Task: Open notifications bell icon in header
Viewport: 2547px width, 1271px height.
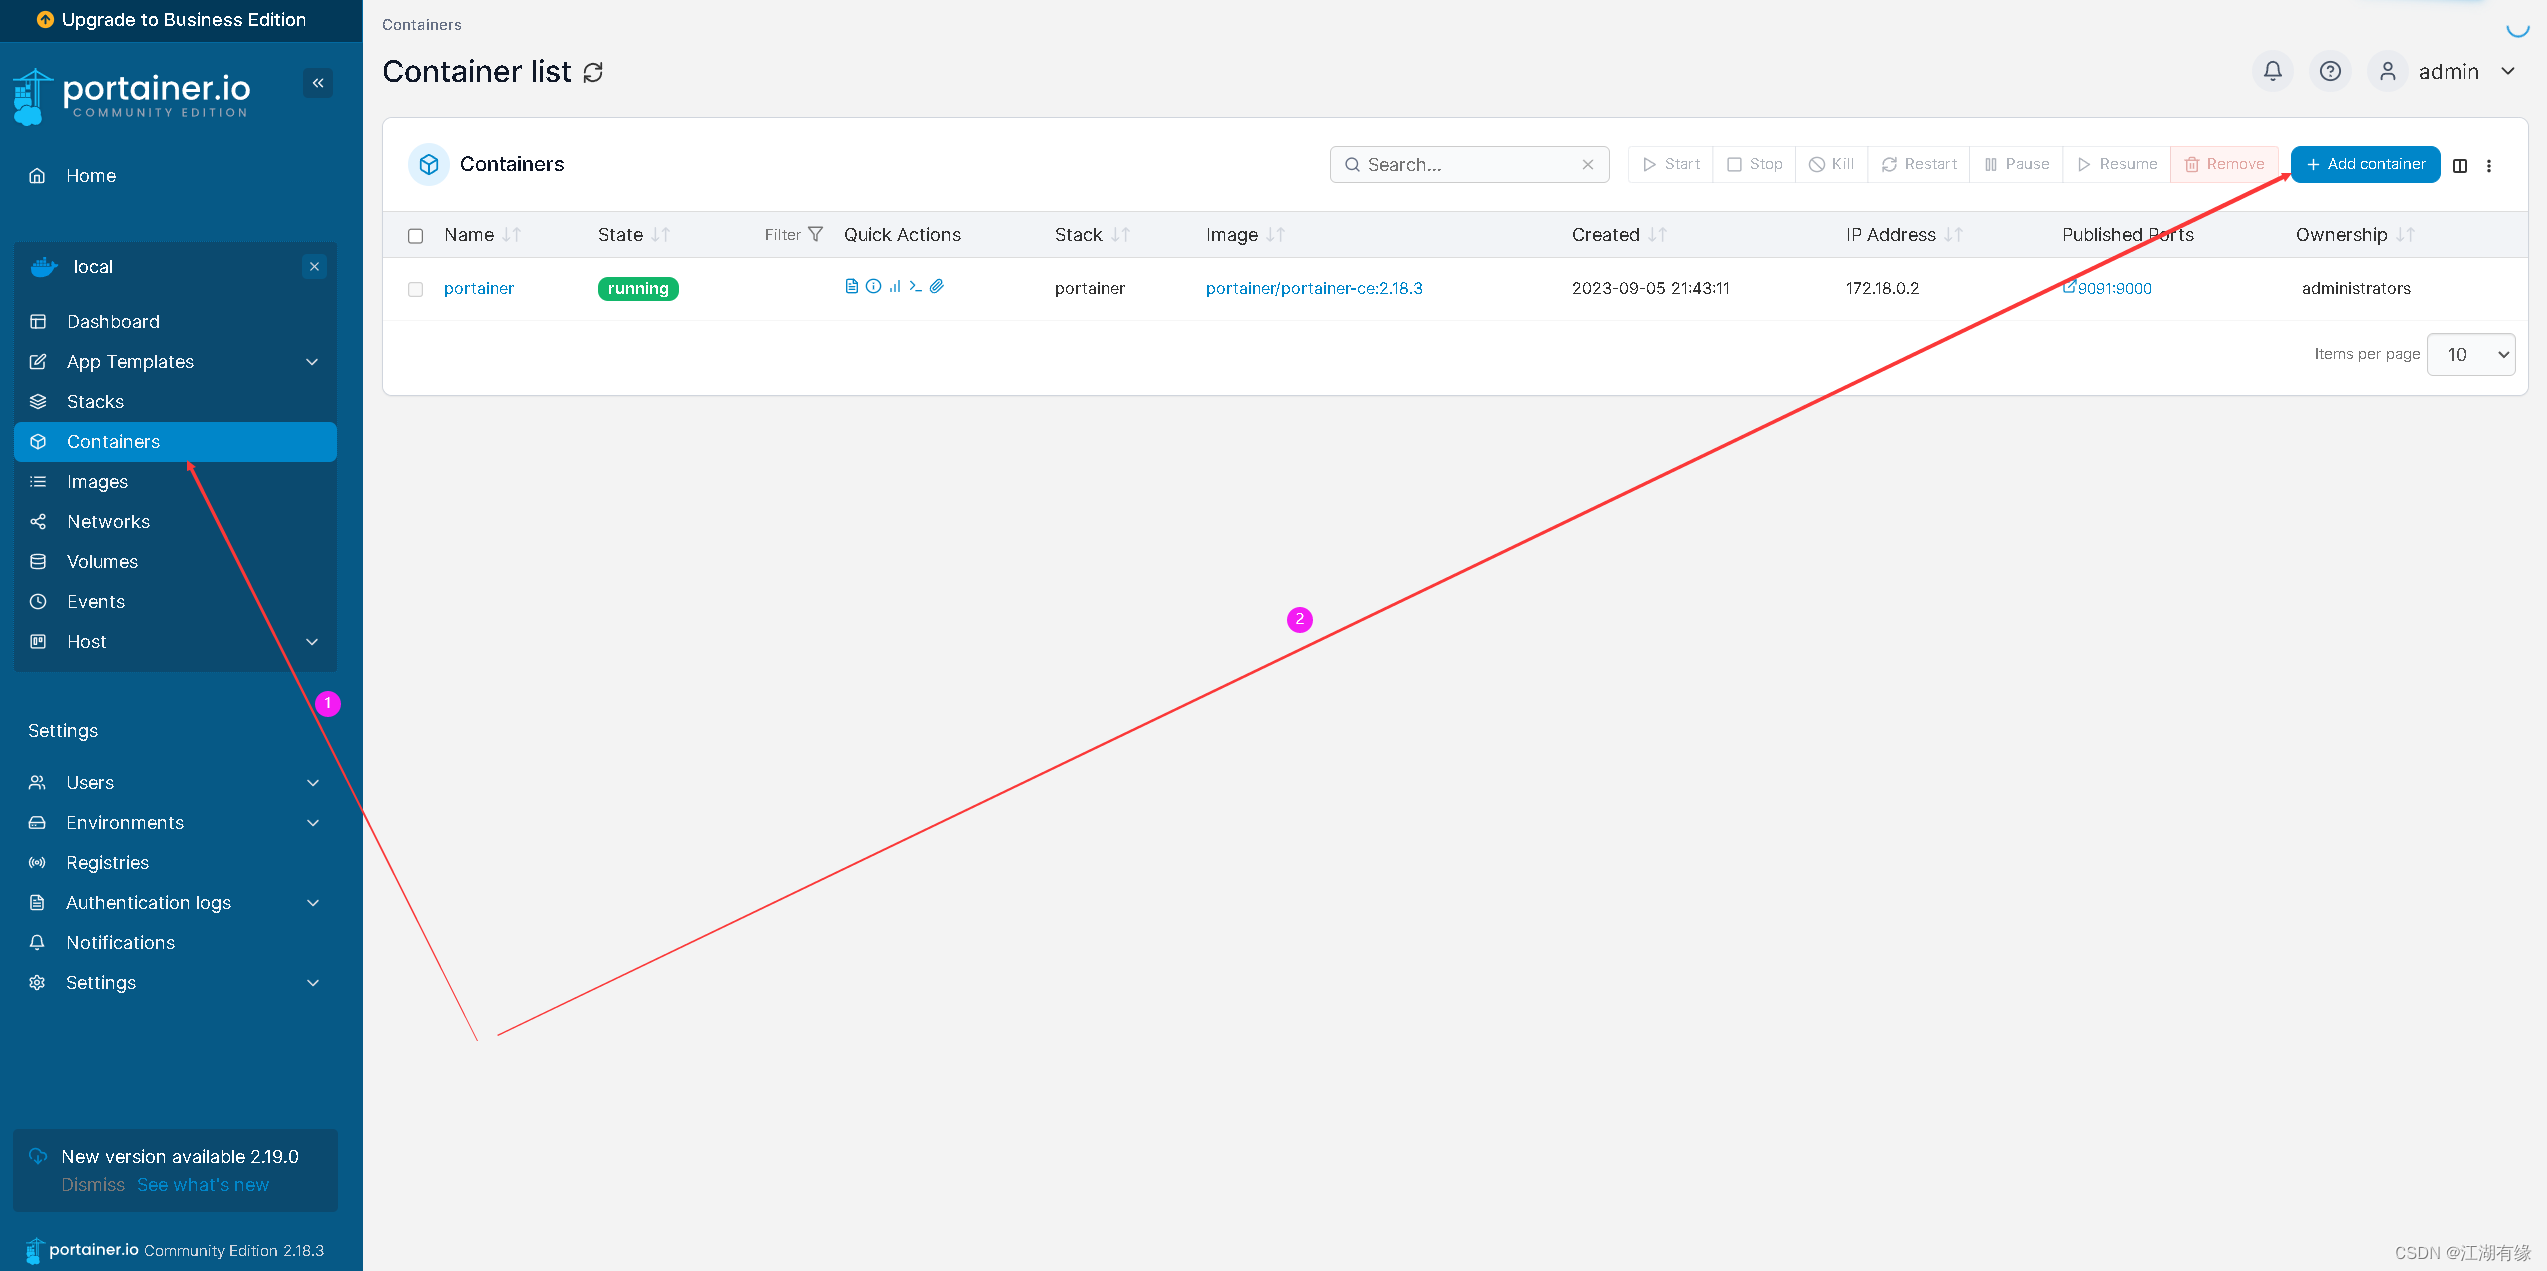Action: click(x=2272, y=71)
